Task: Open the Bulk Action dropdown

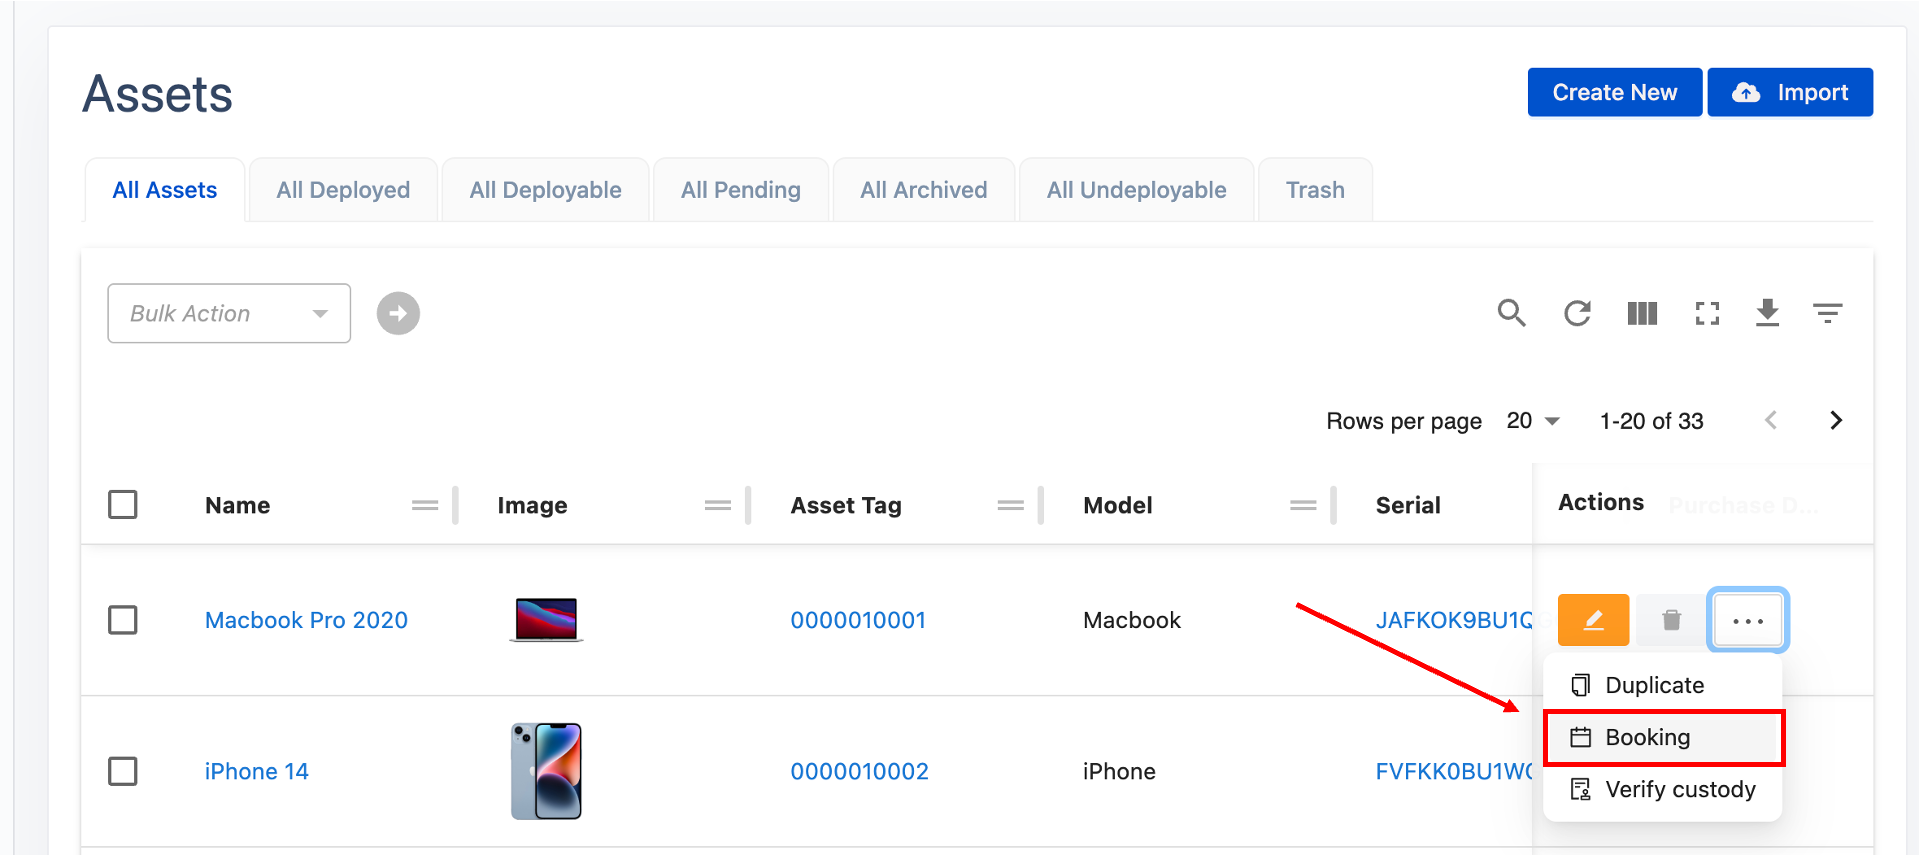Action: click(x=229, y=313)
